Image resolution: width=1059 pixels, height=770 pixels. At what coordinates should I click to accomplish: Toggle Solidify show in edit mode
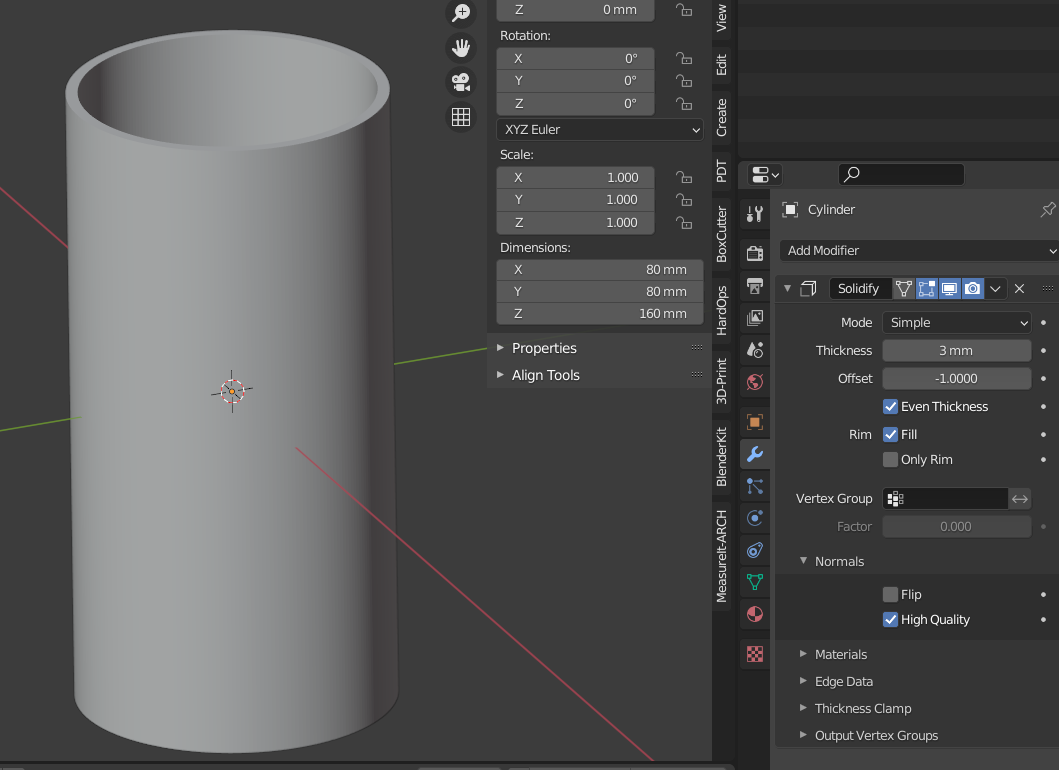pos(926,288)
